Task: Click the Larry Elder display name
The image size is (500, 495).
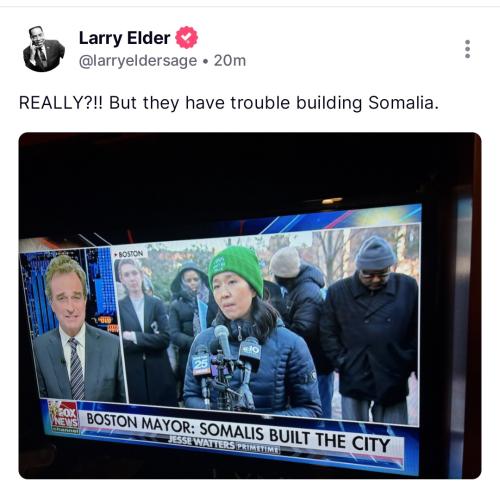Action: click(x=124, y=38)
